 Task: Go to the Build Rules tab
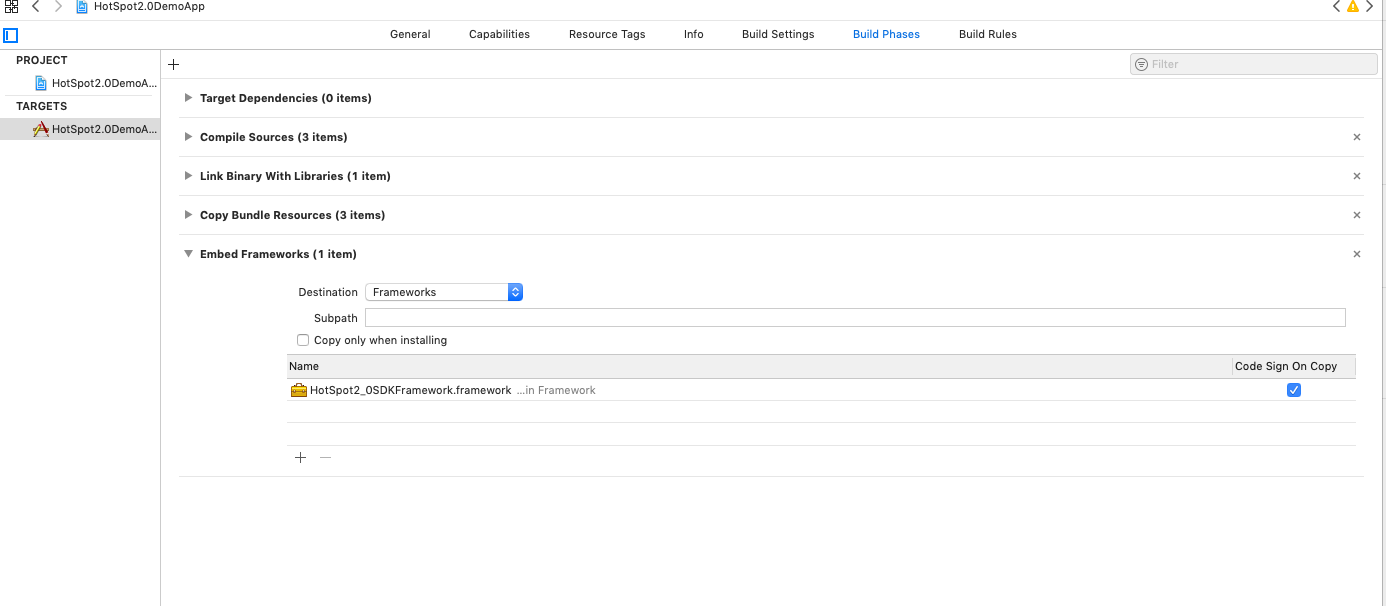tap(988, 34)
